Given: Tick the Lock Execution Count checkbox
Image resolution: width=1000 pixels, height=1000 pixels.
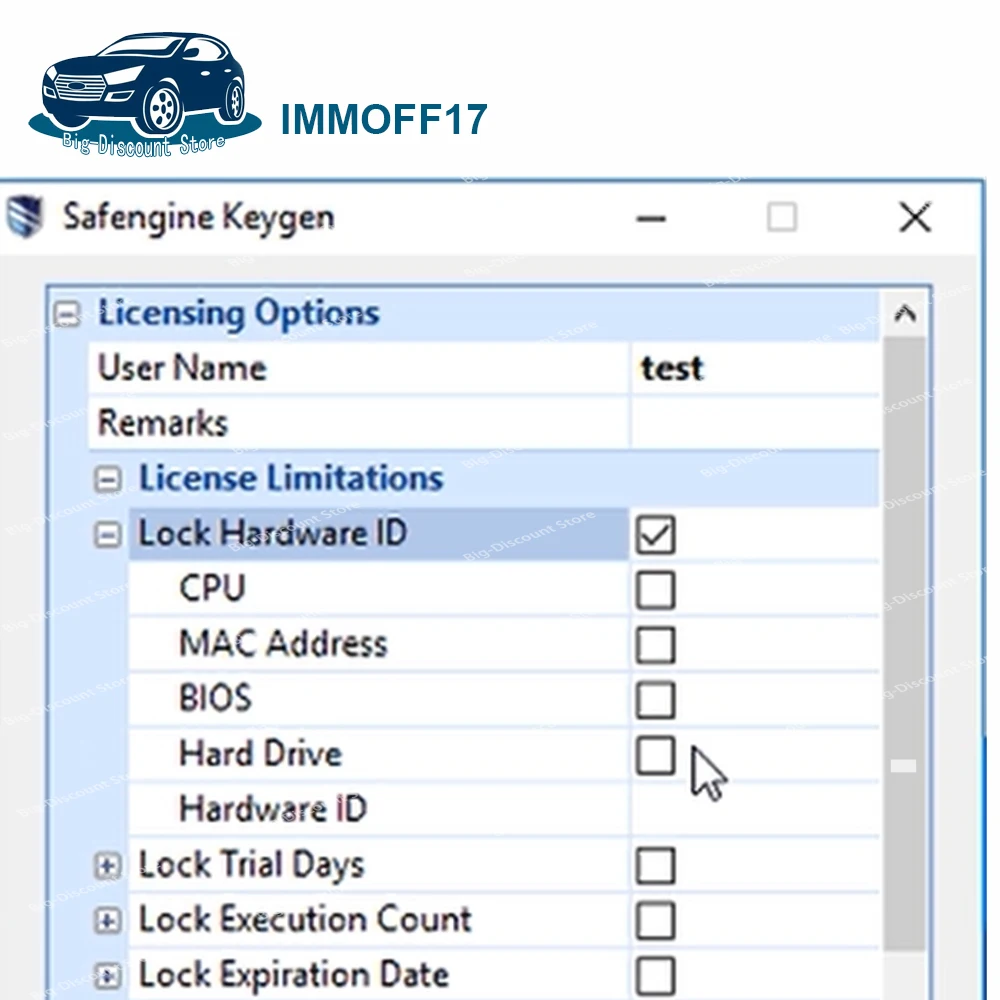Looking at the screenshot, I should pos(655,921).
